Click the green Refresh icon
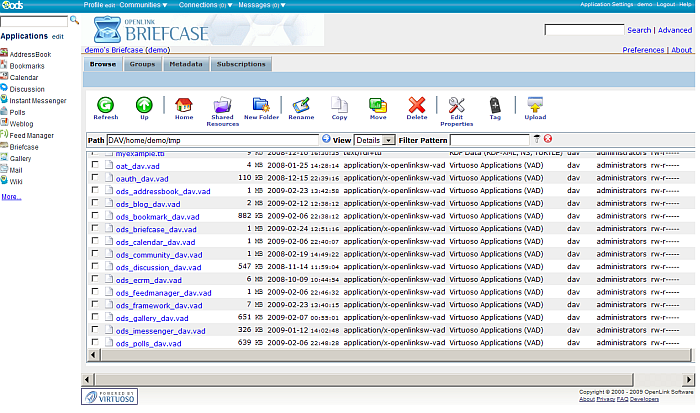This screenshot has width=700, height=413. (x=105, y=103)
